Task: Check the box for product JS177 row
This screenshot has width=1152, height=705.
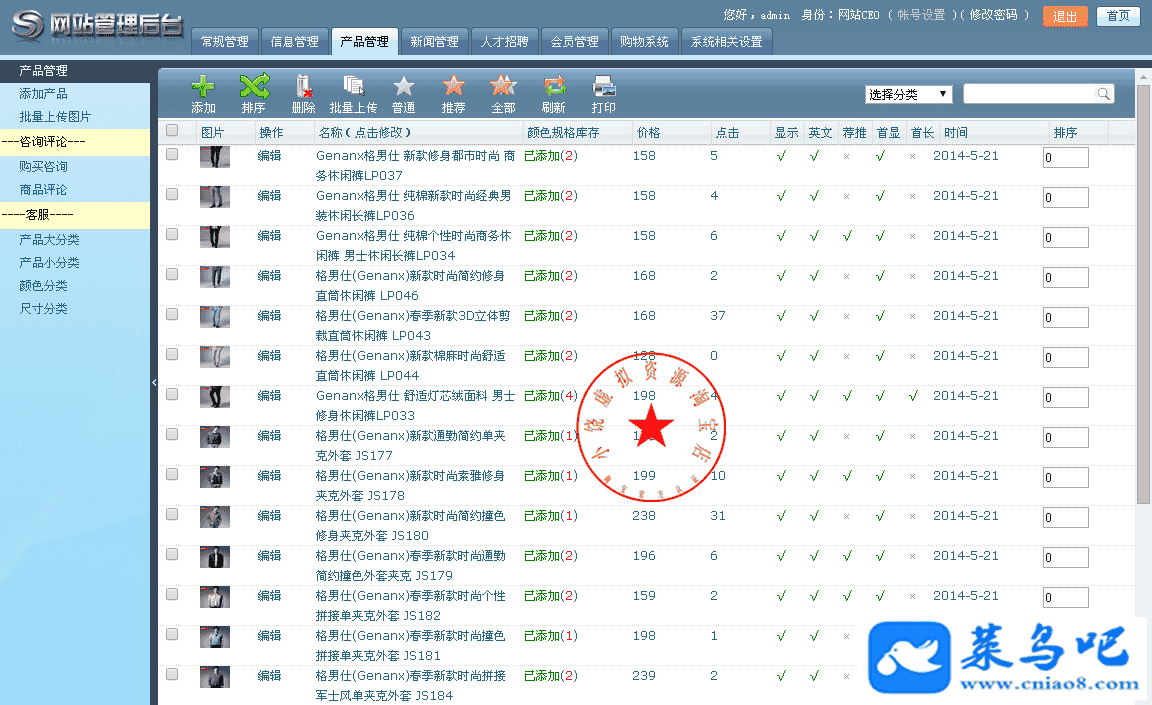Action: coord(172,435)
